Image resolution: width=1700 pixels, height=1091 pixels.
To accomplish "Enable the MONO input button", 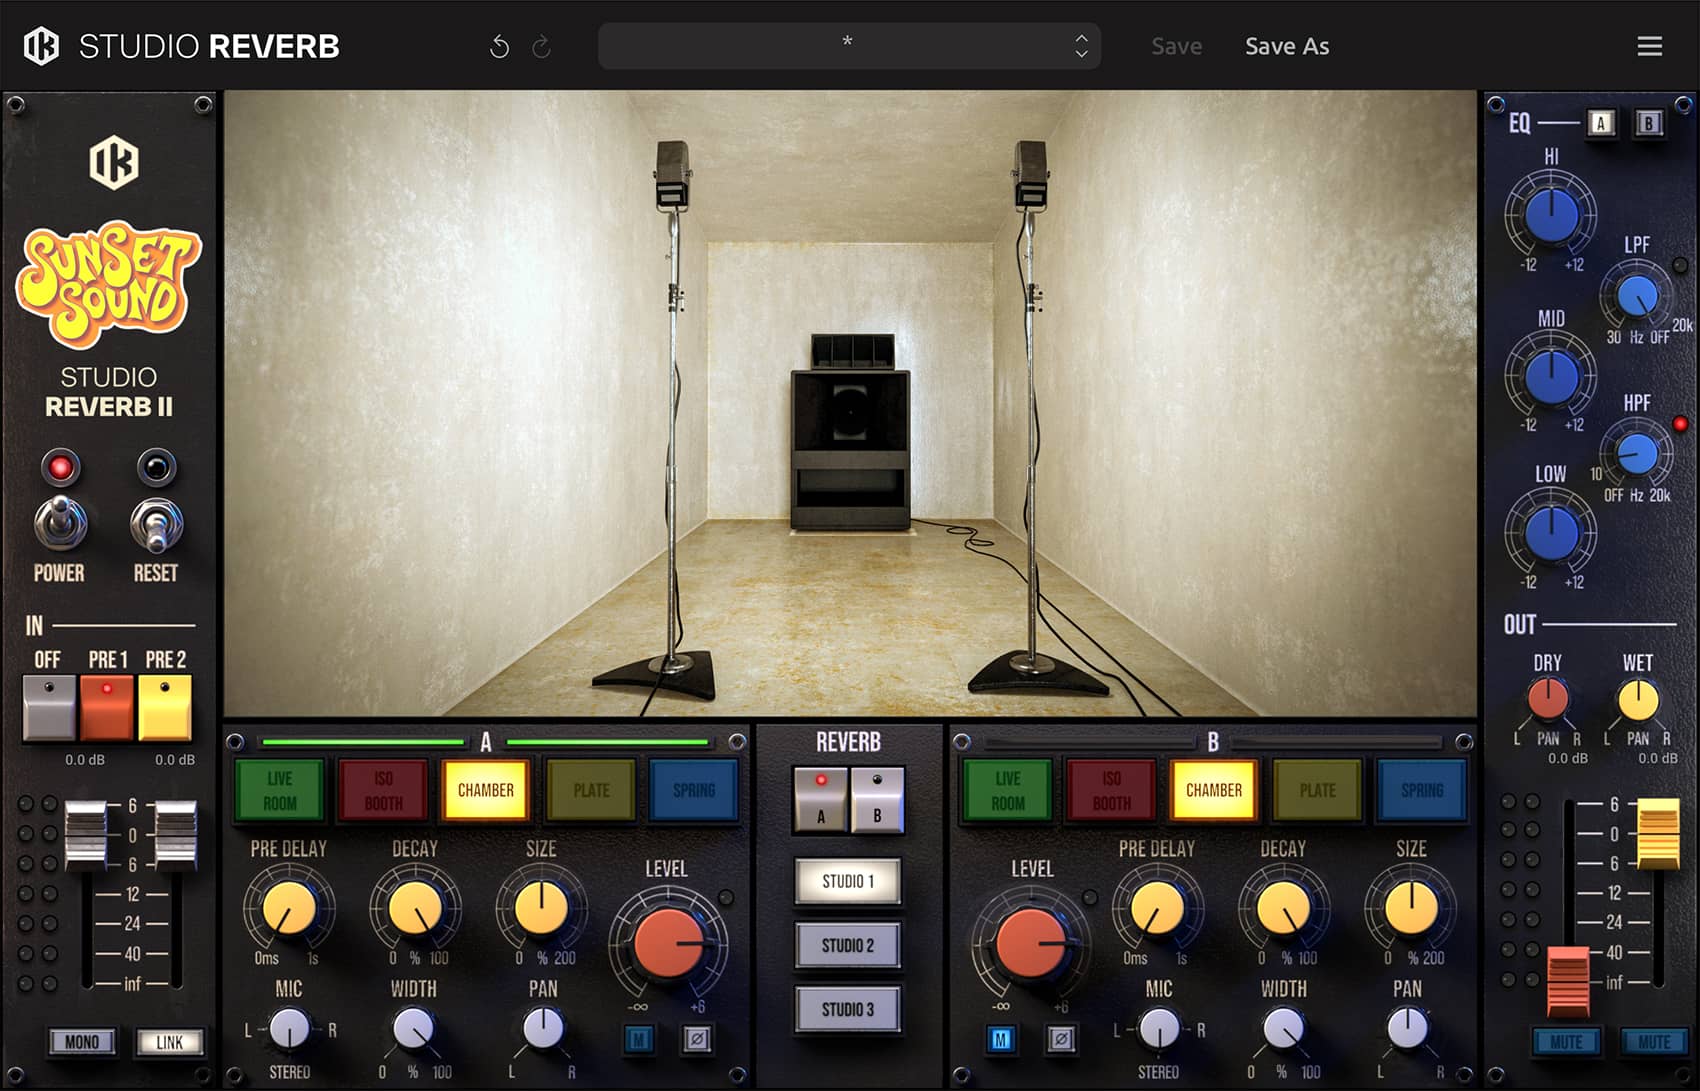I will [82, 1042].
